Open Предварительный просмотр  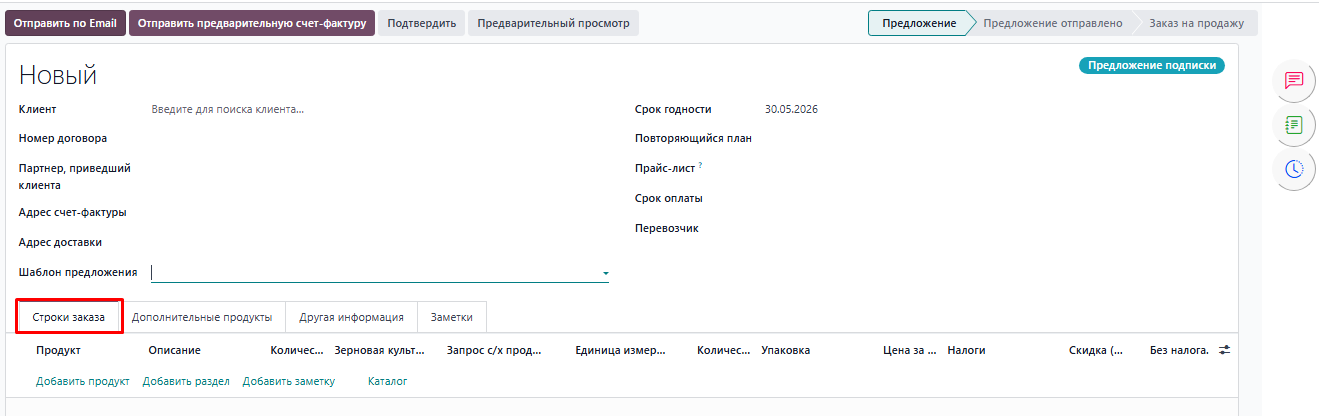(x=553, y=23)
